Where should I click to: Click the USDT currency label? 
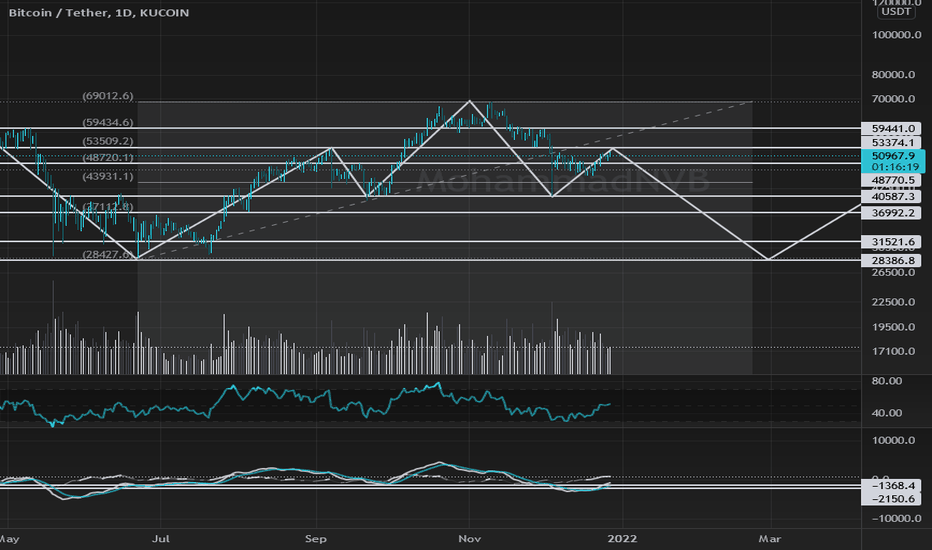(896, 11)
